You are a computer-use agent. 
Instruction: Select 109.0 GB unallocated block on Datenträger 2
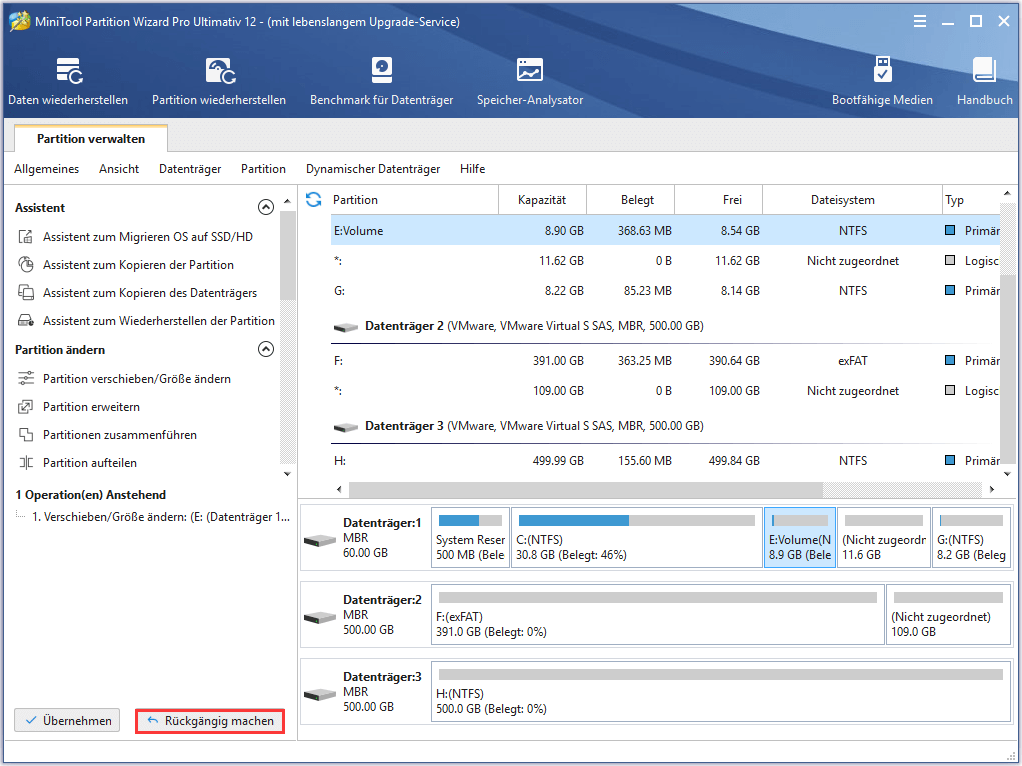pos(948,615)
